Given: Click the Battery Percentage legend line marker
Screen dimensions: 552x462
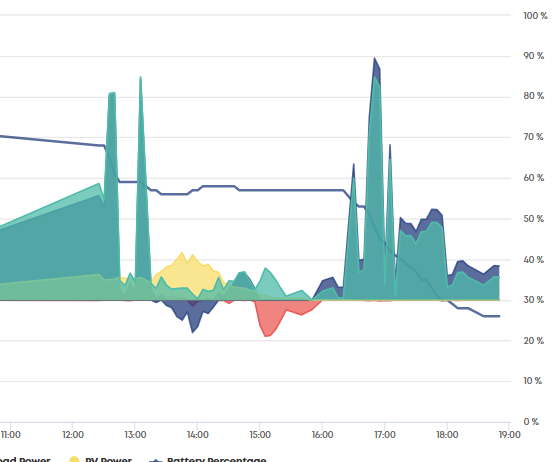Looking at the screenshot, I should (x=156, y=460).
